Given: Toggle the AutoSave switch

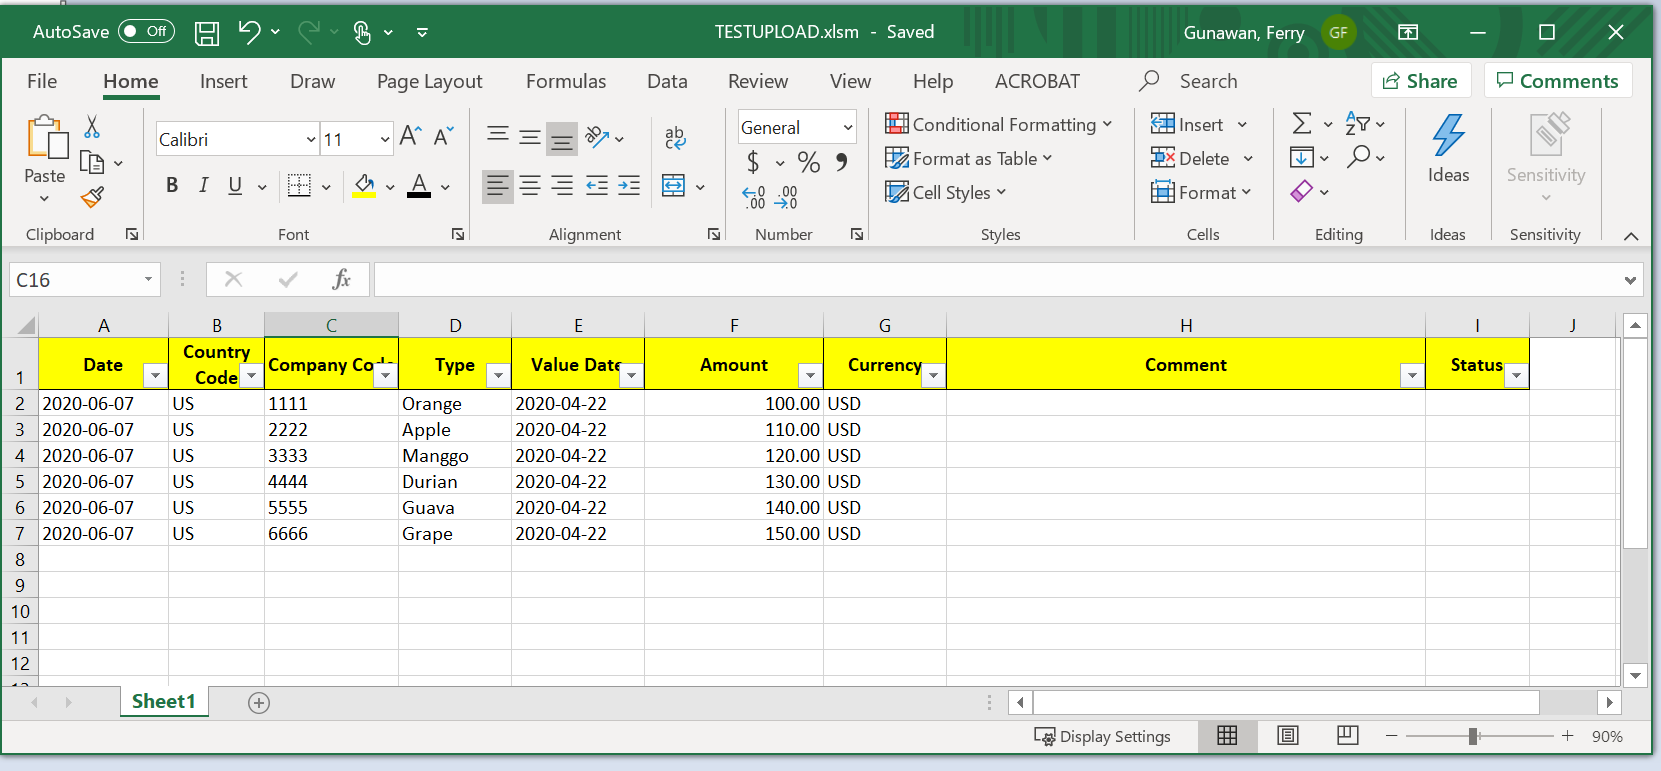Looking at the screenshot, I should tap(146, 32).
